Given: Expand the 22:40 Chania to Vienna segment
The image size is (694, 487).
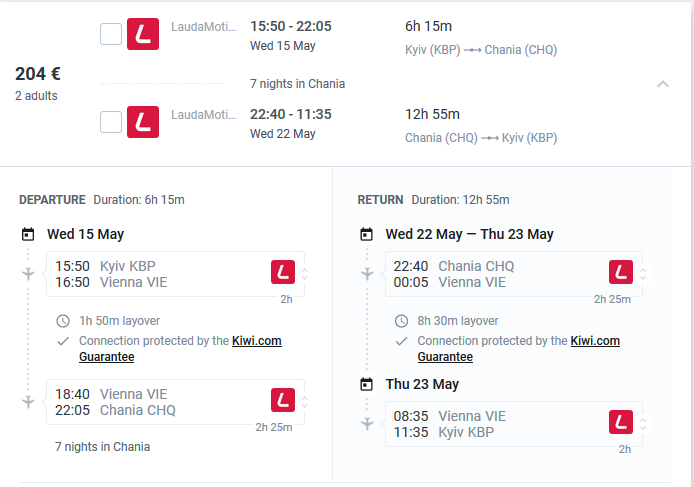Looking at the screenshot, I should coord(642,274).
